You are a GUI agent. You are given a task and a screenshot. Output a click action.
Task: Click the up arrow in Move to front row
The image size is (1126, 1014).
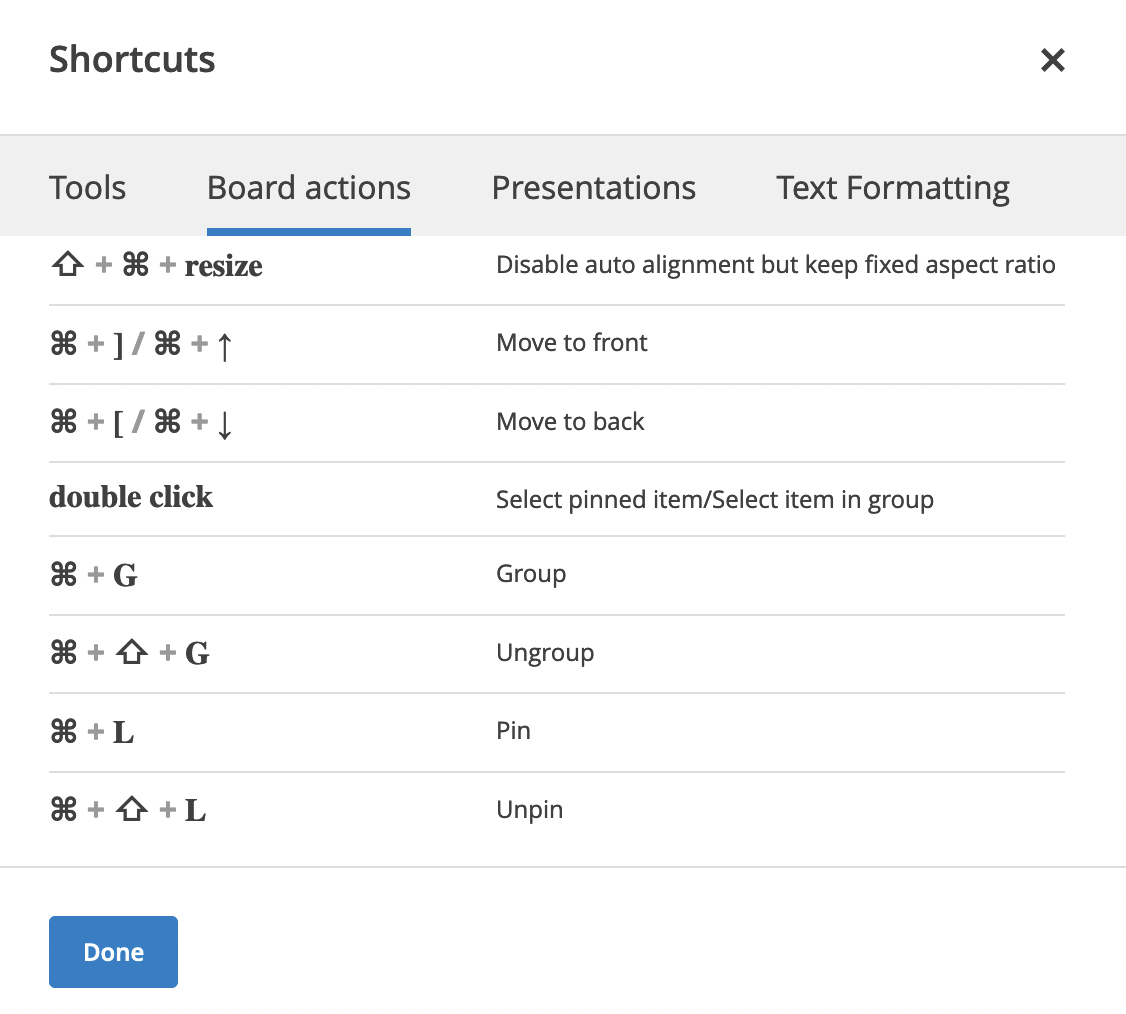(x=224, y=346)
